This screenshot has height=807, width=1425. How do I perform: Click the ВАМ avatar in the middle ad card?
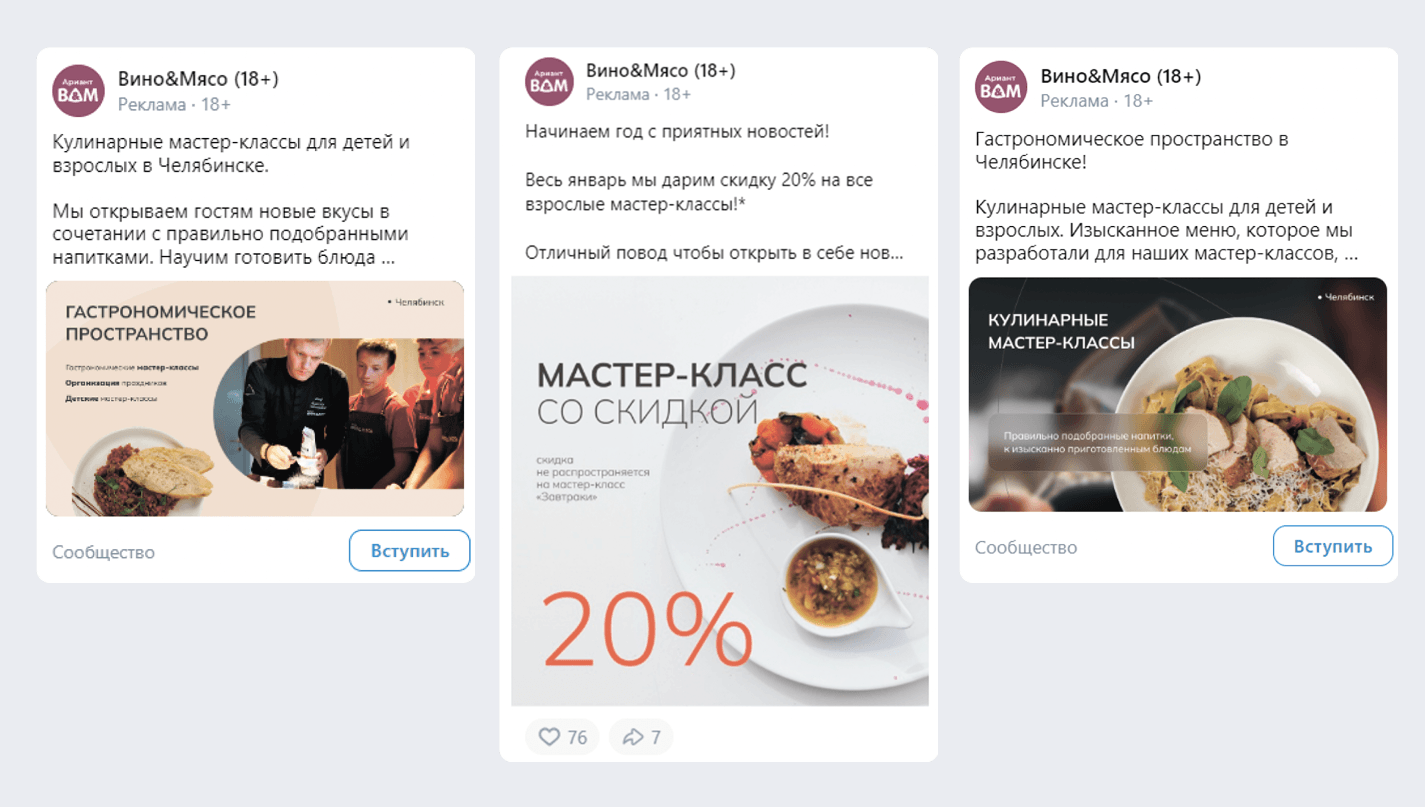click(549, 82)
